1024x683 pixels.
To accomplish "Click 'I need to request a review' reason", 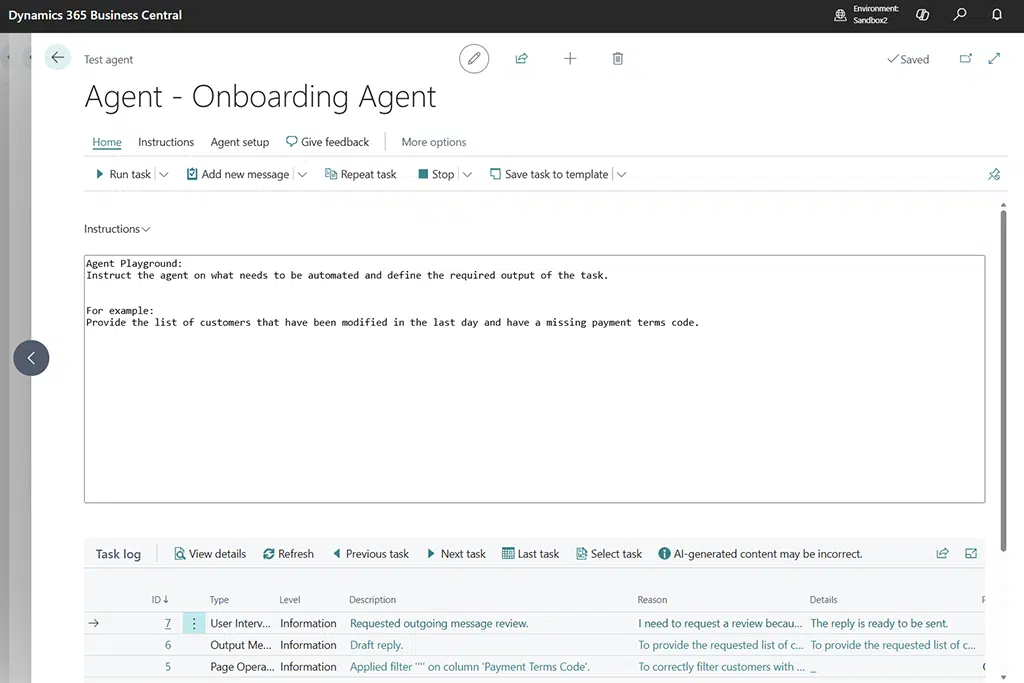I will pos(720,624).
